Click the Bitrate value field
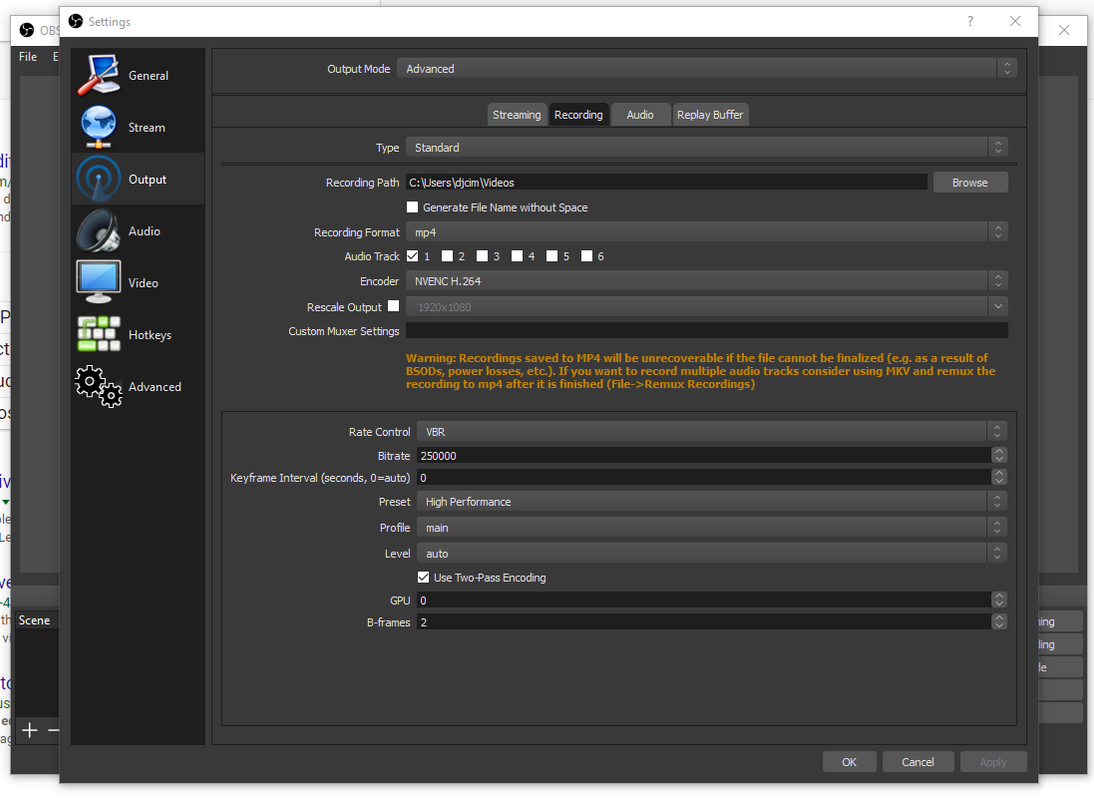 pyautogui.click(x=703, y=455)
